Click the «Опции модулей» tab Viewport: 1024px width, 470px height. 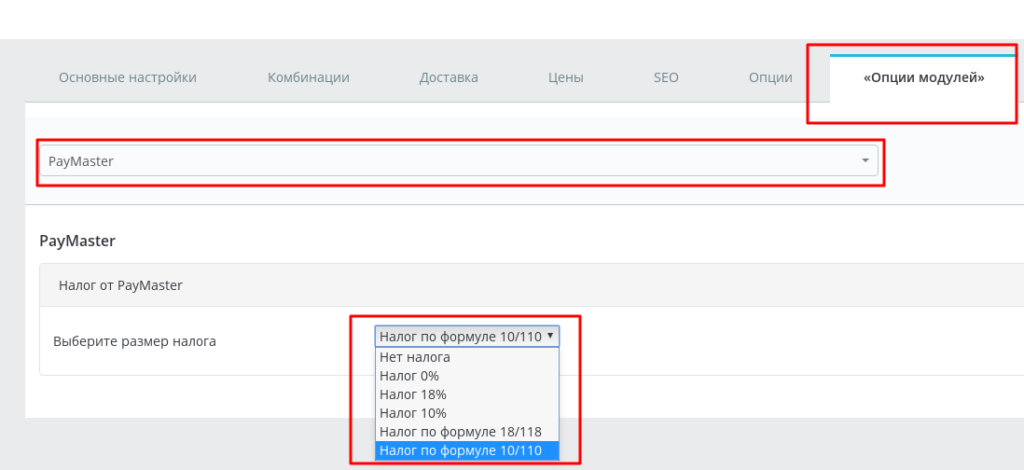[923, 78]
